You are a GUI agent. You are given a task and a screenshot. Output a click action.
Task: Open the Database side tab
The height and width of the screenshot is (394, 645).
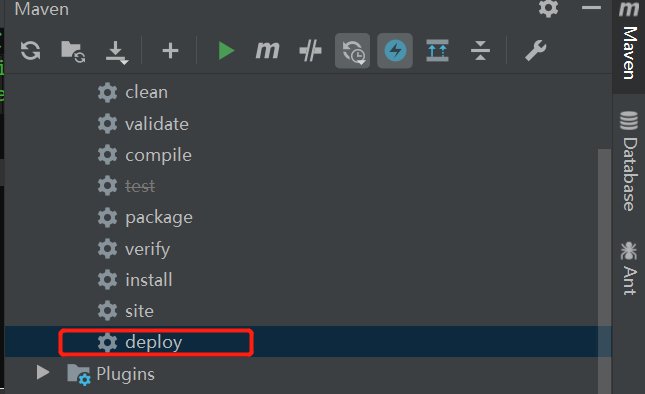tap(629, 161)
